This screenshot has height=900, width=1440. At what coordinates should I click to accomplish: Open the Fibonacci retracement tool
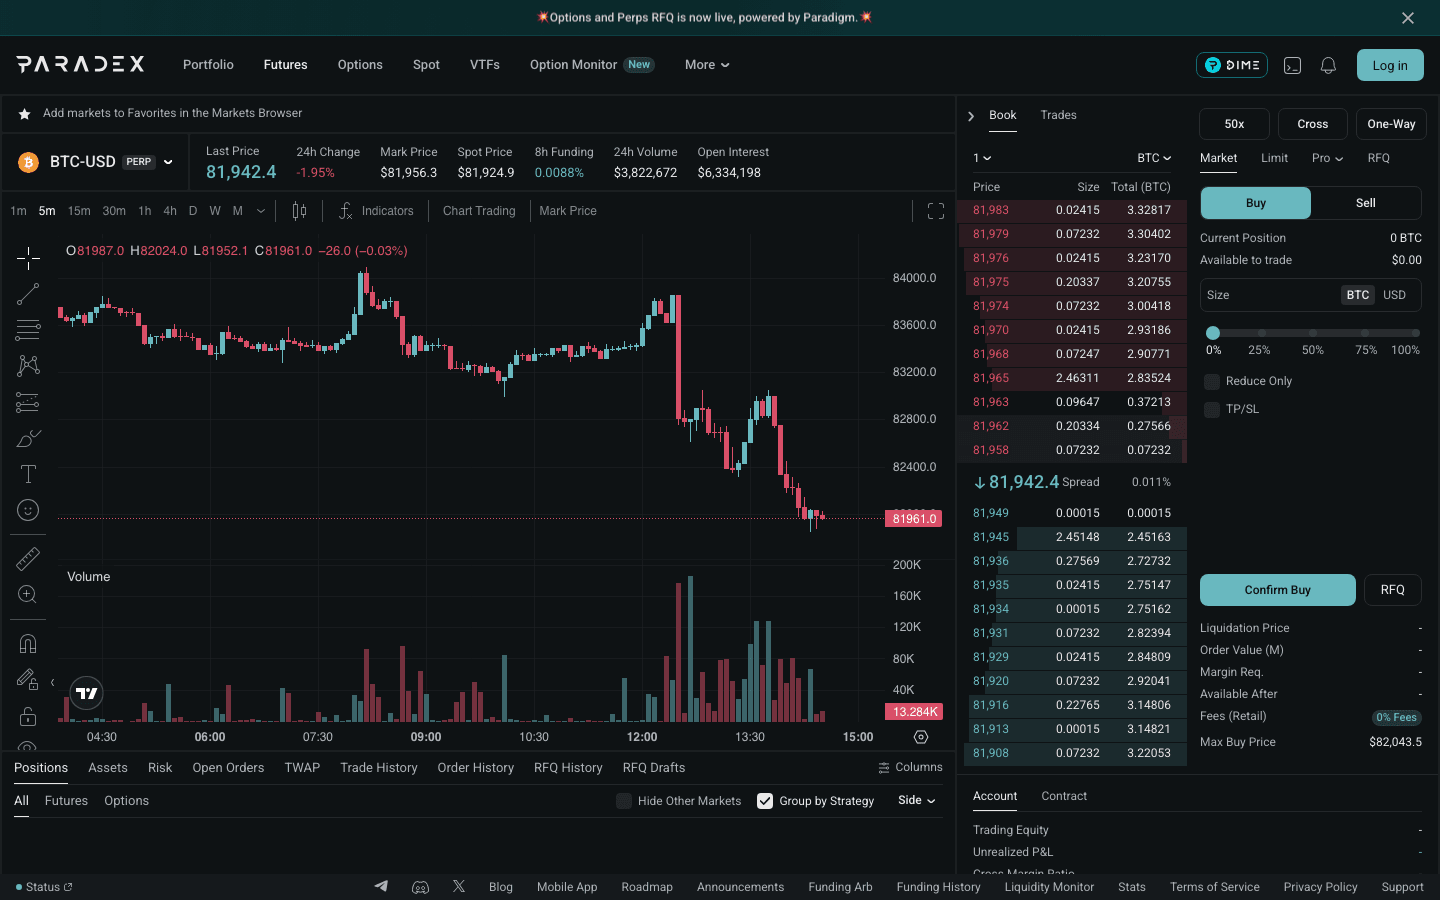point(28,330)
